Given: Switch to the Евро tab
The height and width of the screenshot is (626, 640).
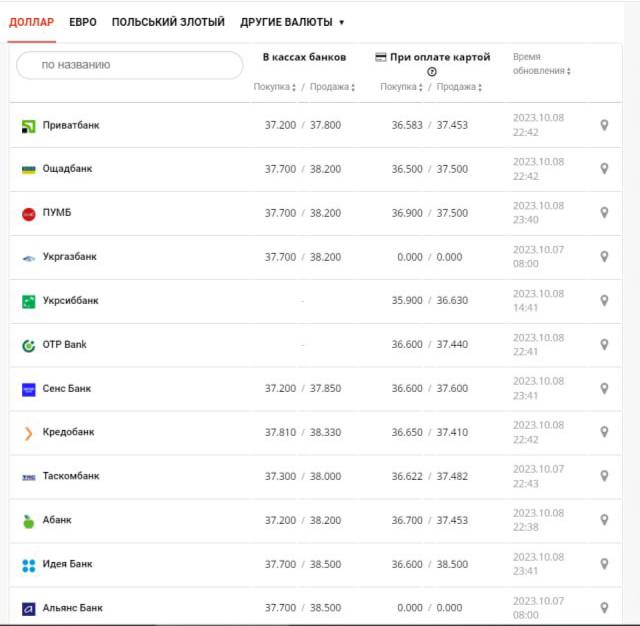Looking at the screenshot, I should click(x=83, y=22).
